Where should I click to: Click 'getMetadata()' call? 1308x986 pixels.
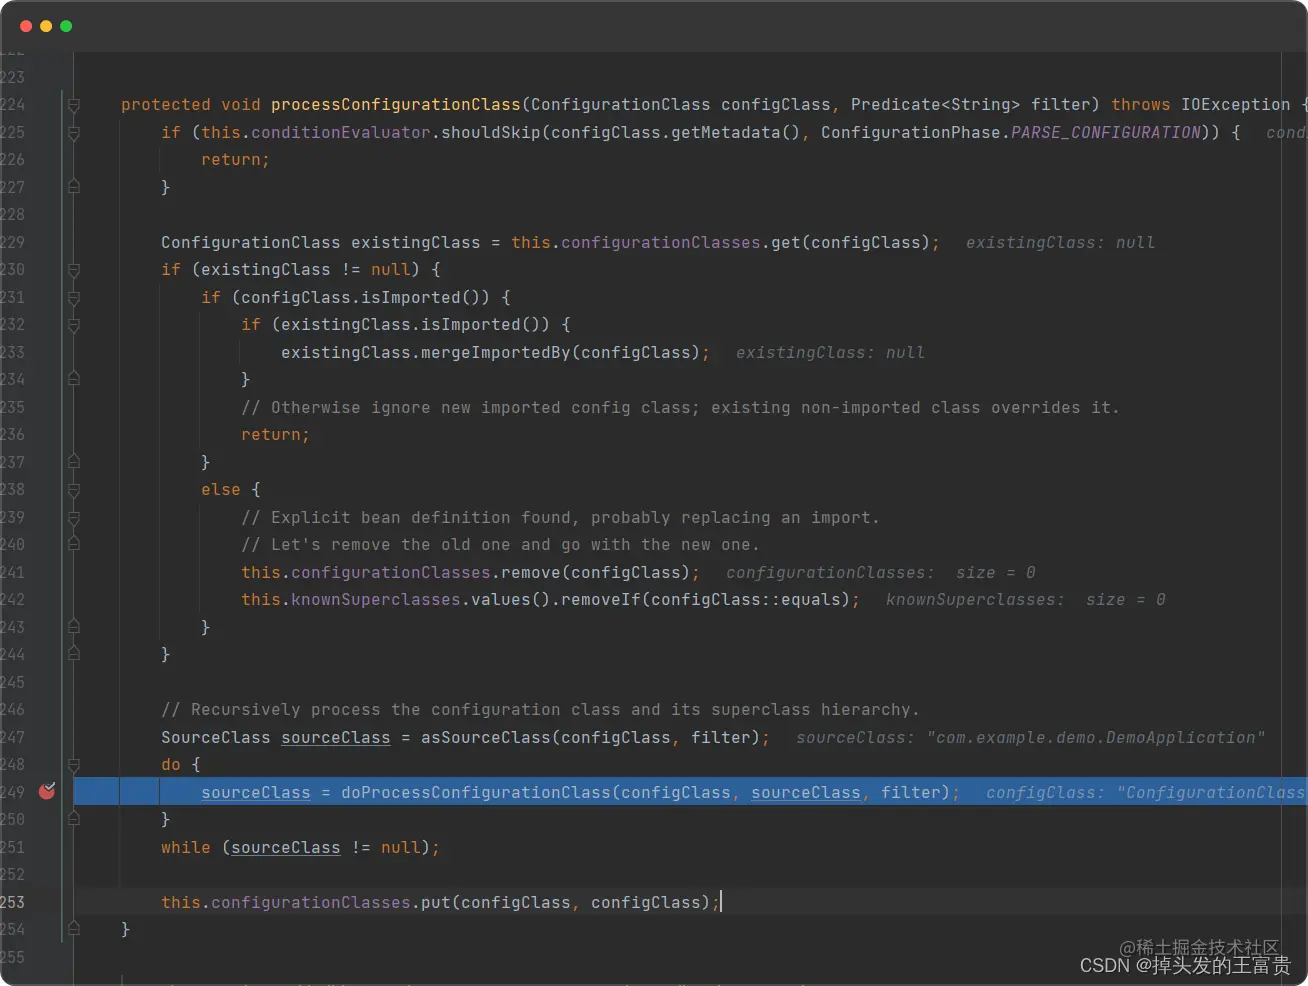736,132
